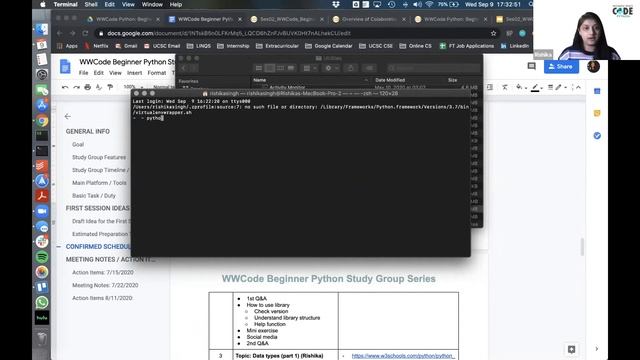Jump to Meeting Notes: 7/22/2020
640x360 pixels.
pos(105,285)
